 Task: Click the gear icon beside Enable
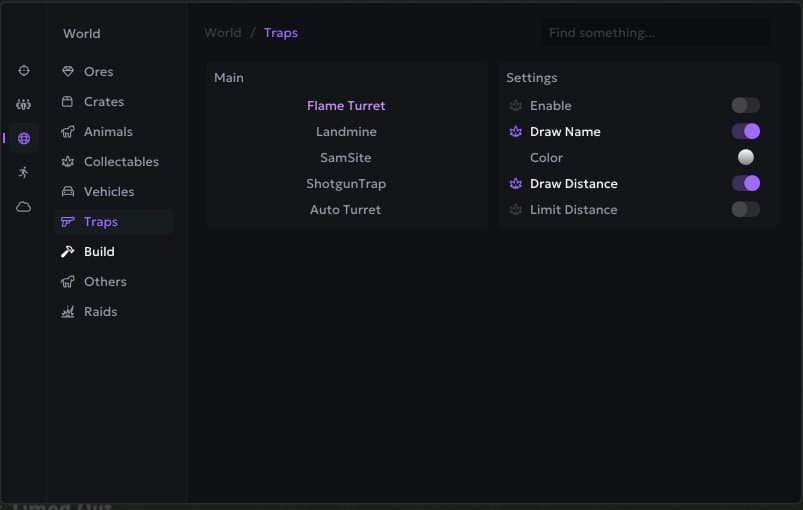click(x=516, y=105)
